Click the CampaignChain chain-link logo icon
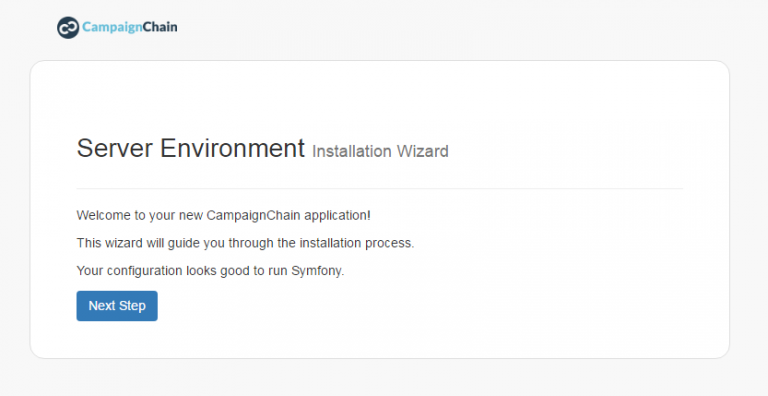The image size is (768, 396). [x=68, y=27]
